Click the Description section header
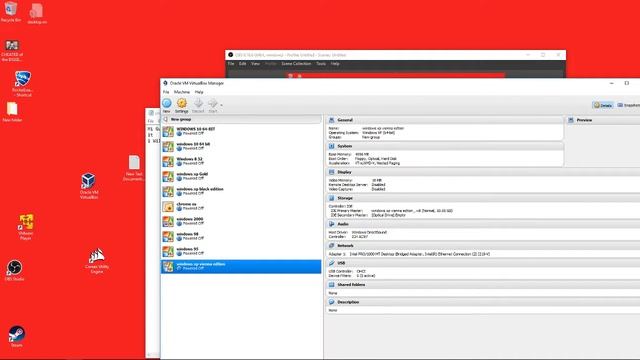 pyautogui.click(x=483, y=302)
